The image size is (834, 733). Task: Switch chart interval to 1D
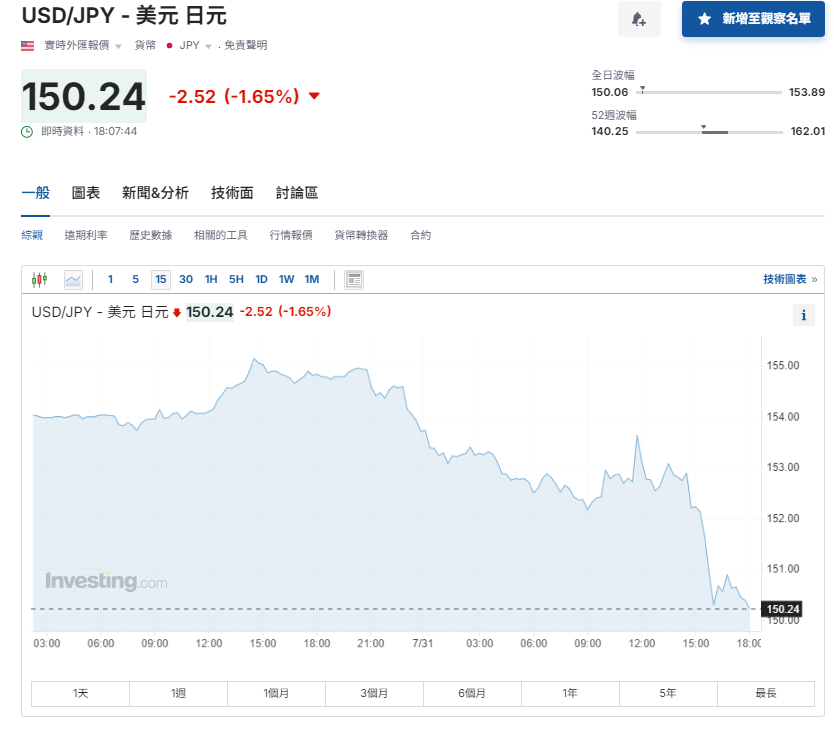coord(261,279)
